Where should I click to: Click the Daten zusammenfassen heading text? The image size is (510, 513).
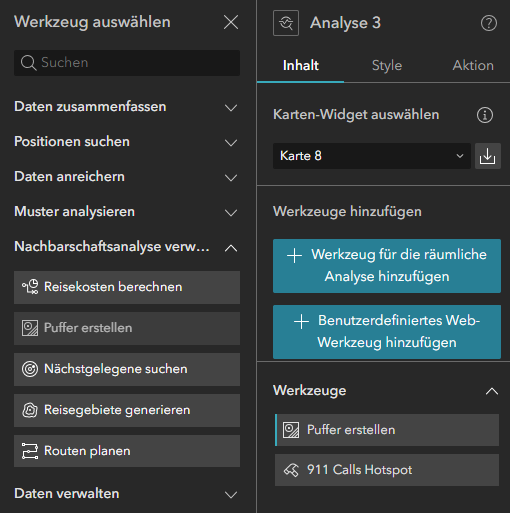point(90,107)
